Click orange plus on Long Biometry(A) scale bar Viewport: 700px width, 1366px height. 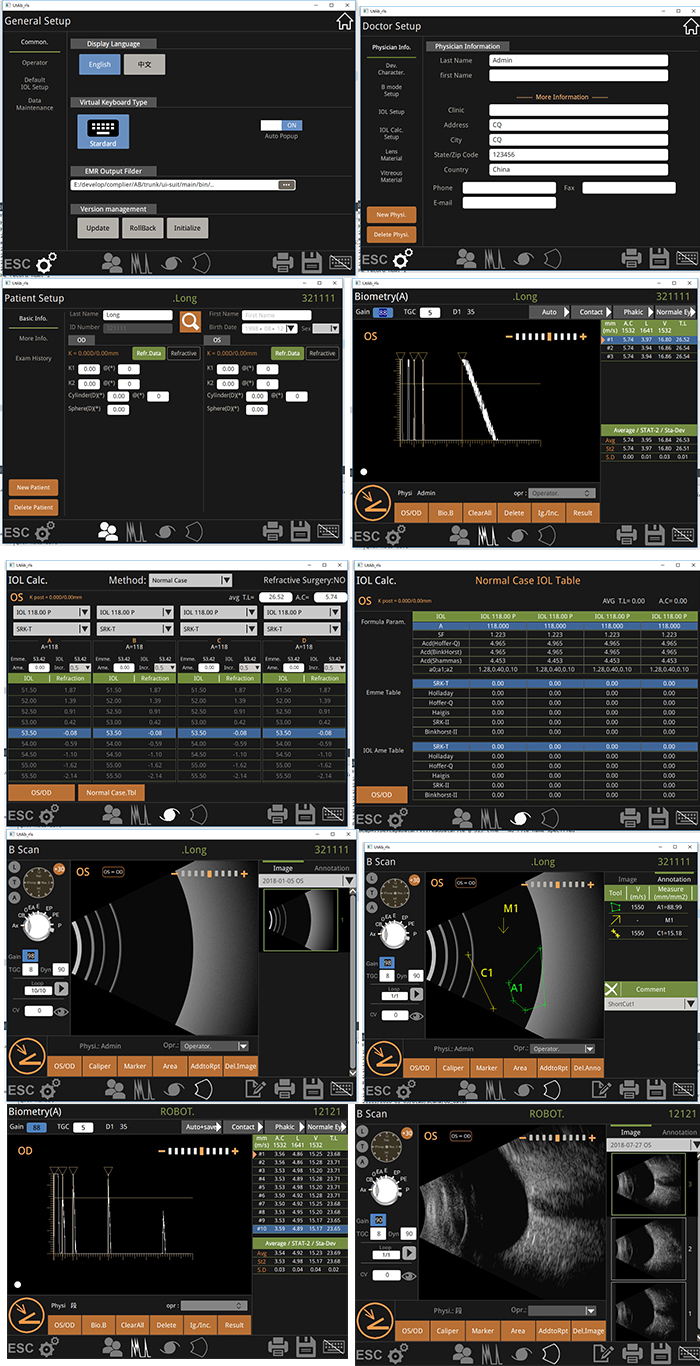coord(583,336)
